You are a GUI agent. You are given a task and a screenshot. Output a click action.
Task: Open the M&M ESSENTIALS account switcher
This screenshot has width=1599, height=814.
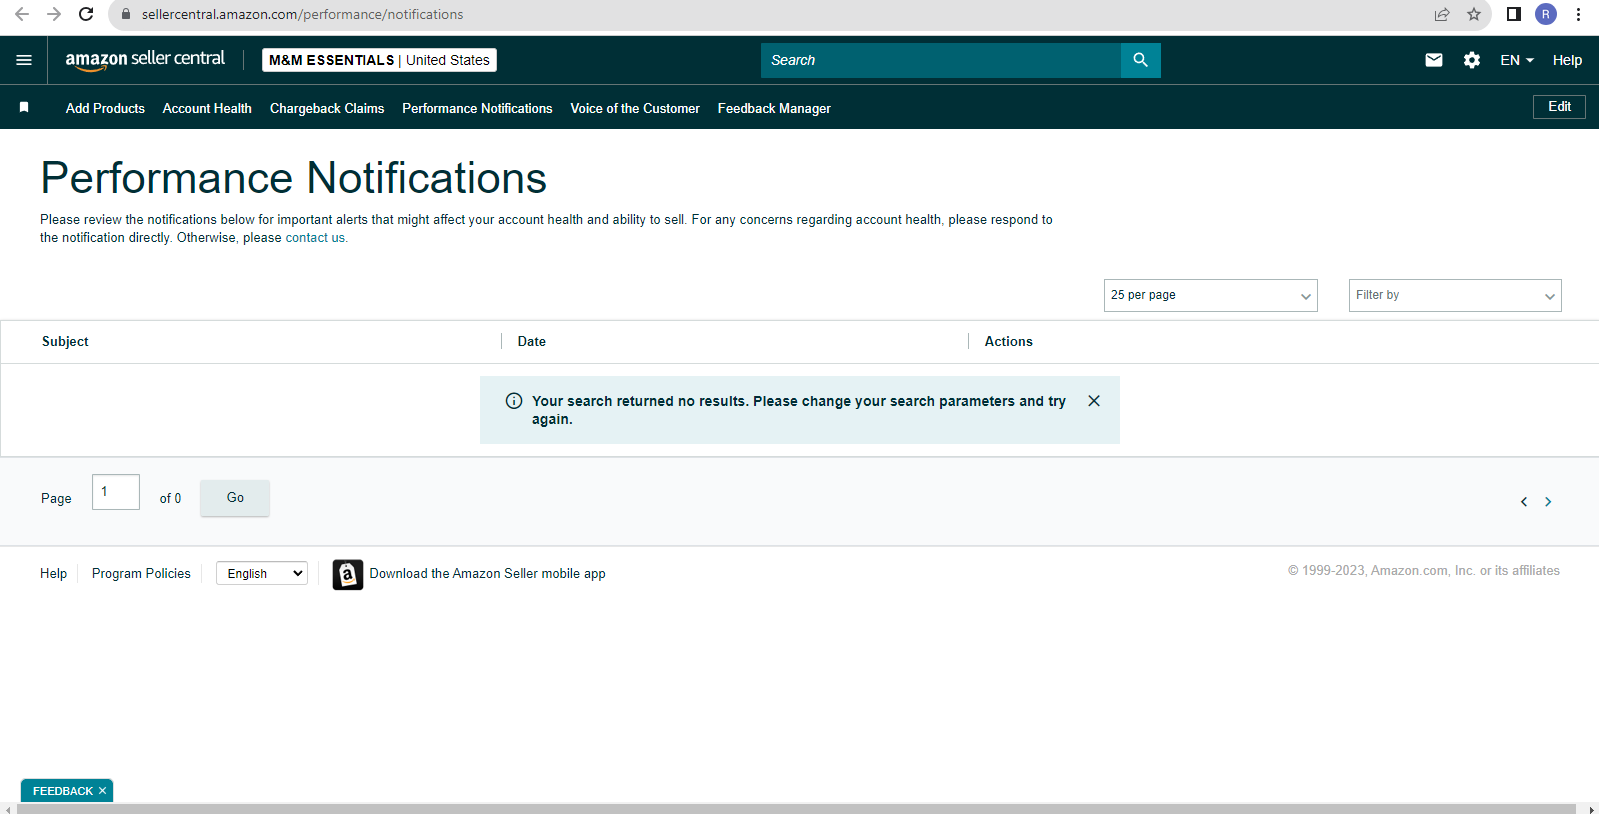tap(379, 60)
